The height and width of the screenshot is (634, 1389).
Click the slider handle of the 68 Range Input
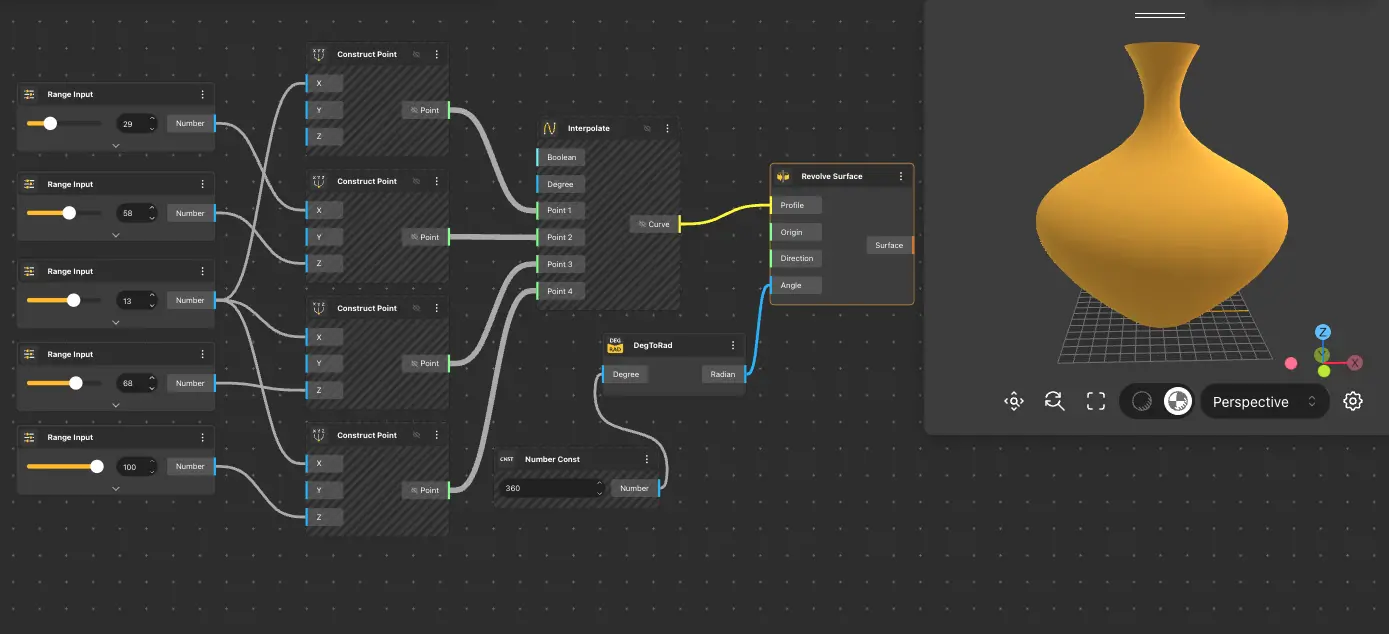coord(76,383)
